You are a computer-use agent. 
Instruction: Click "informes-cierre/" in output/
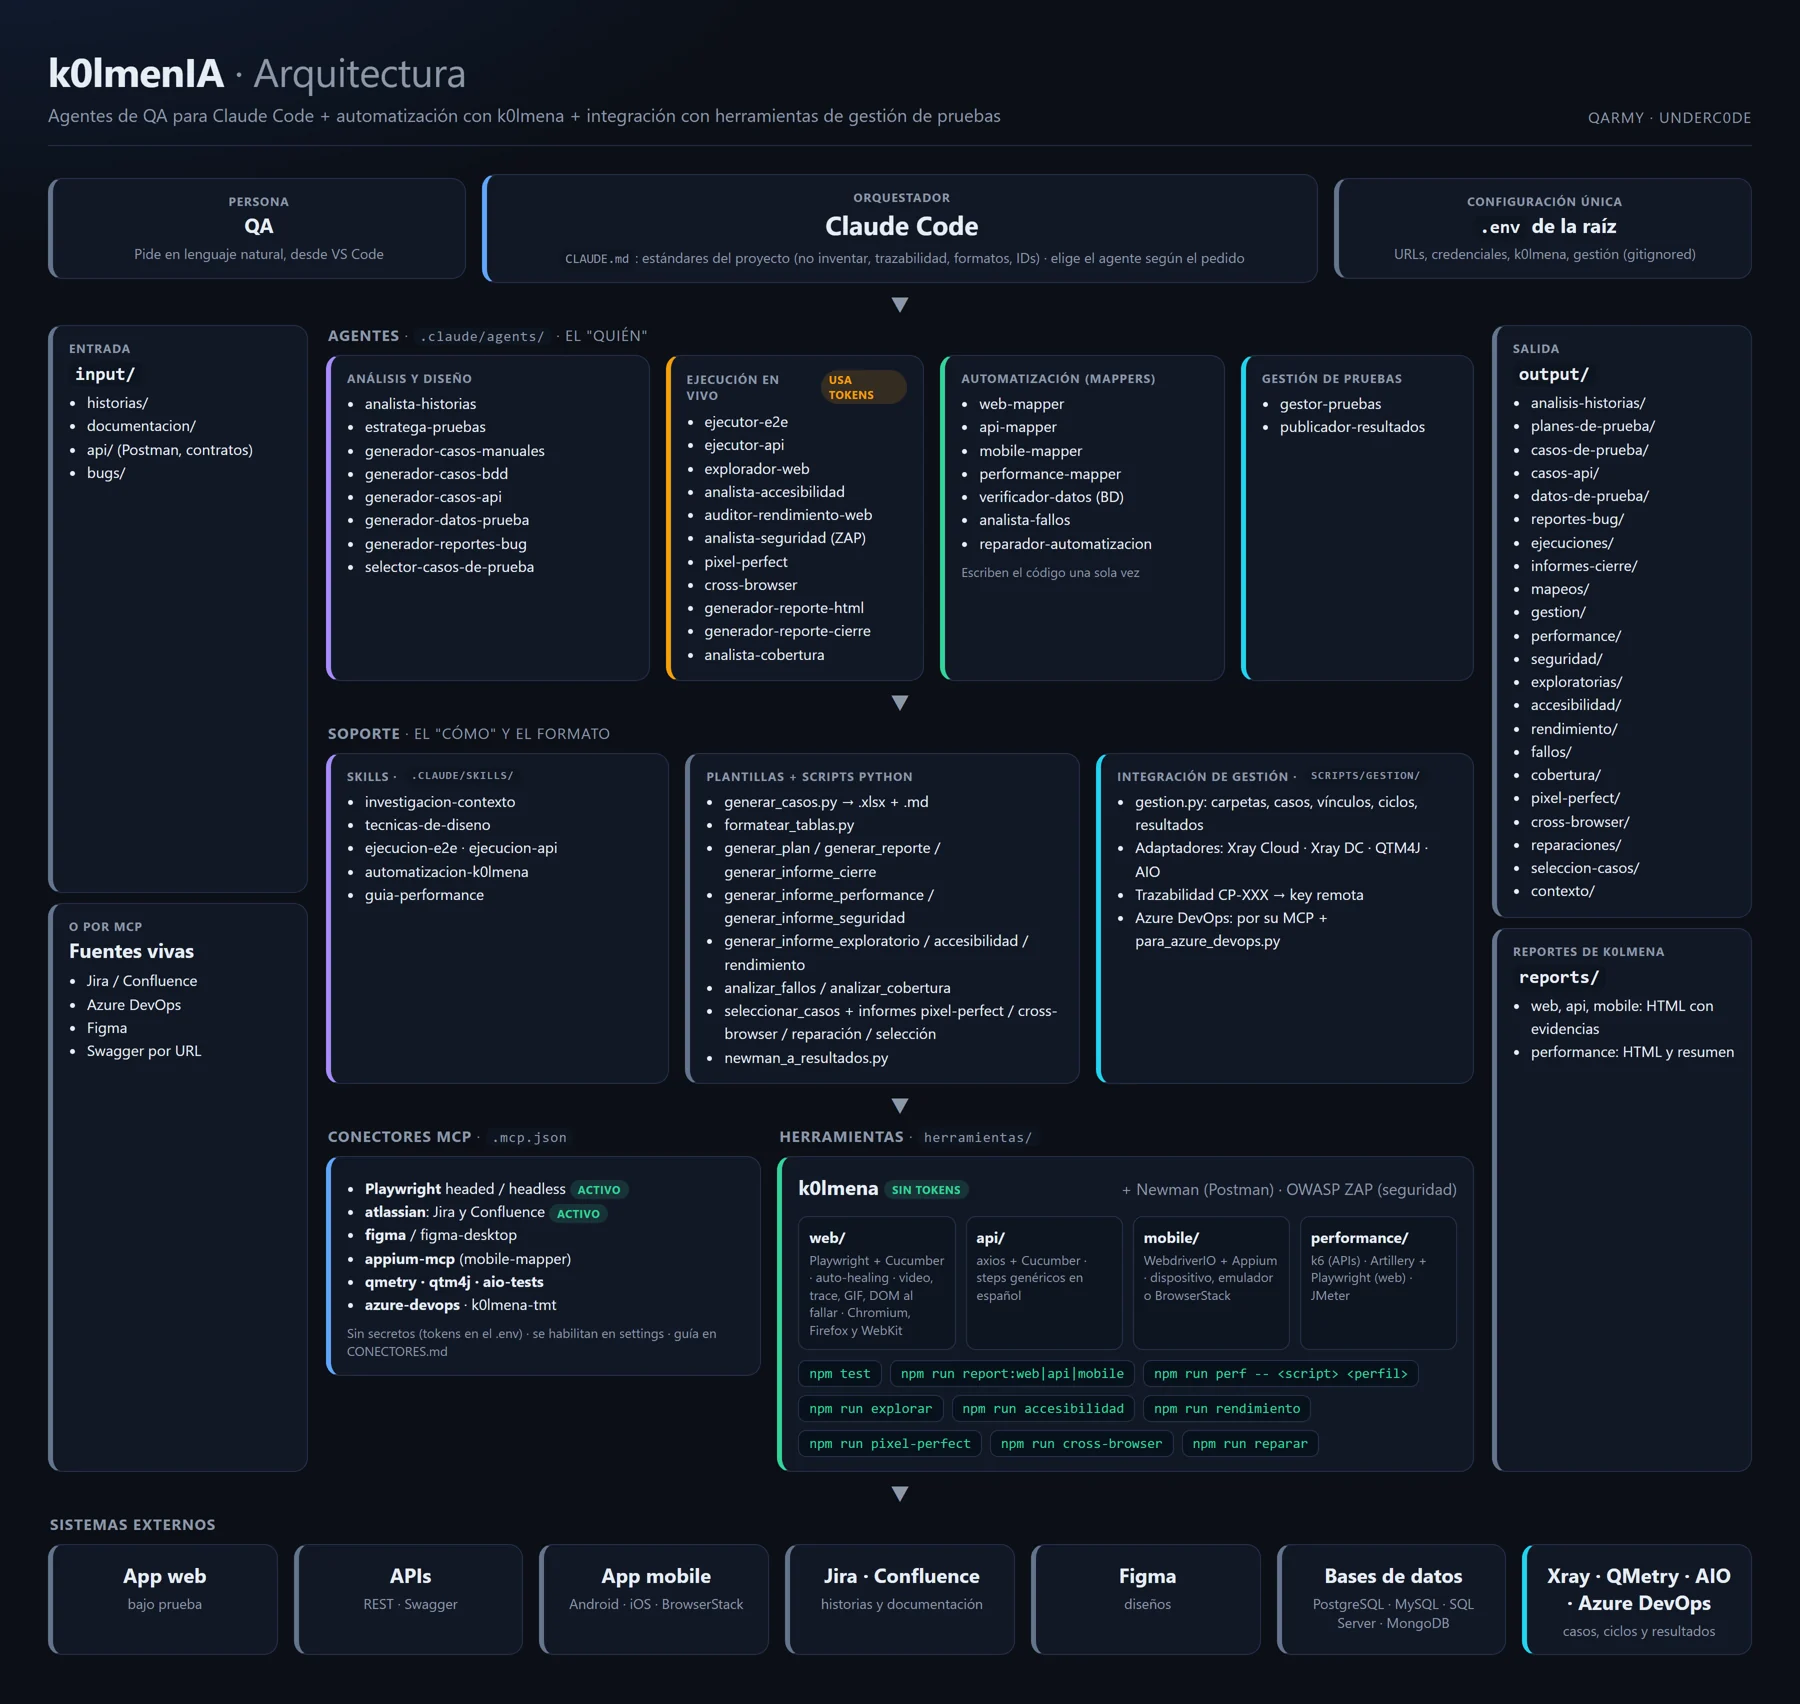tap(1584, 566)
